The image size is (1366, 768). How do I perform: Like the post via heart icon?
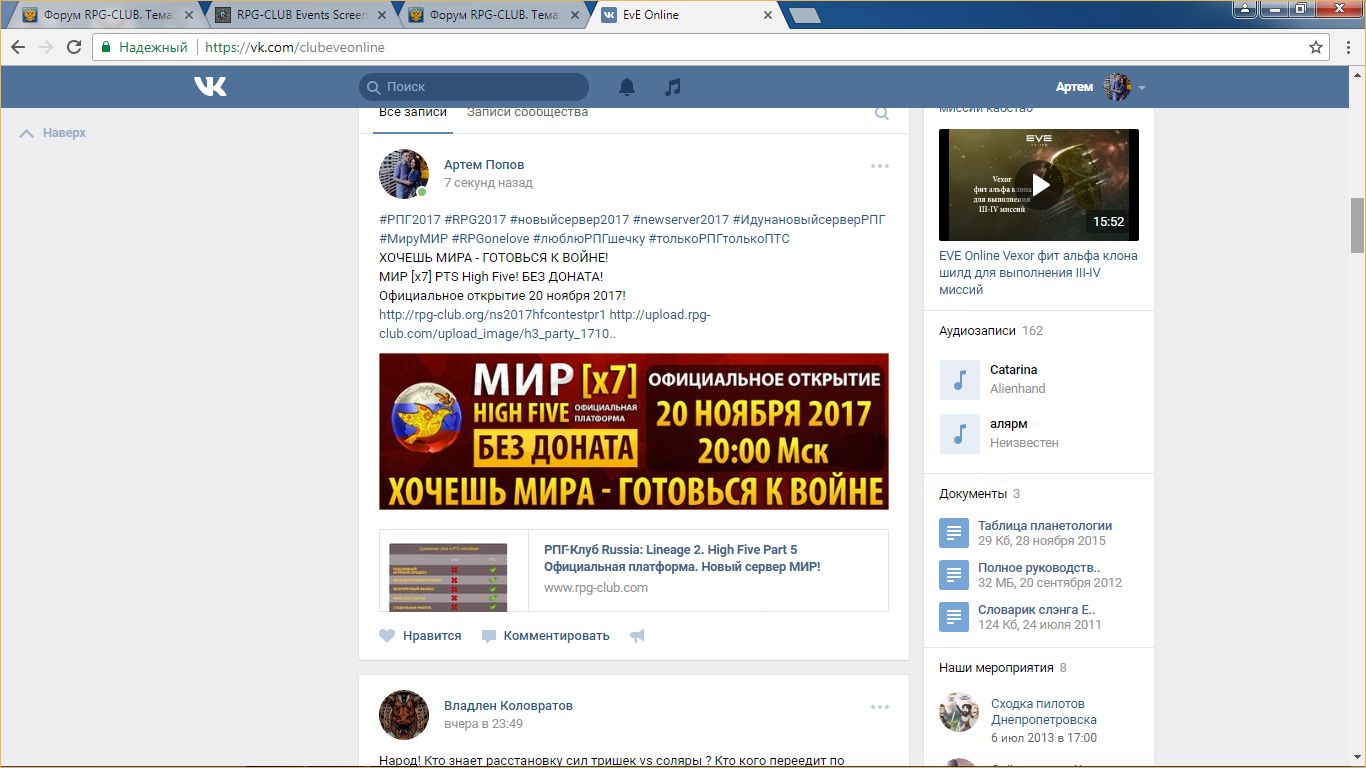(387, 636)
